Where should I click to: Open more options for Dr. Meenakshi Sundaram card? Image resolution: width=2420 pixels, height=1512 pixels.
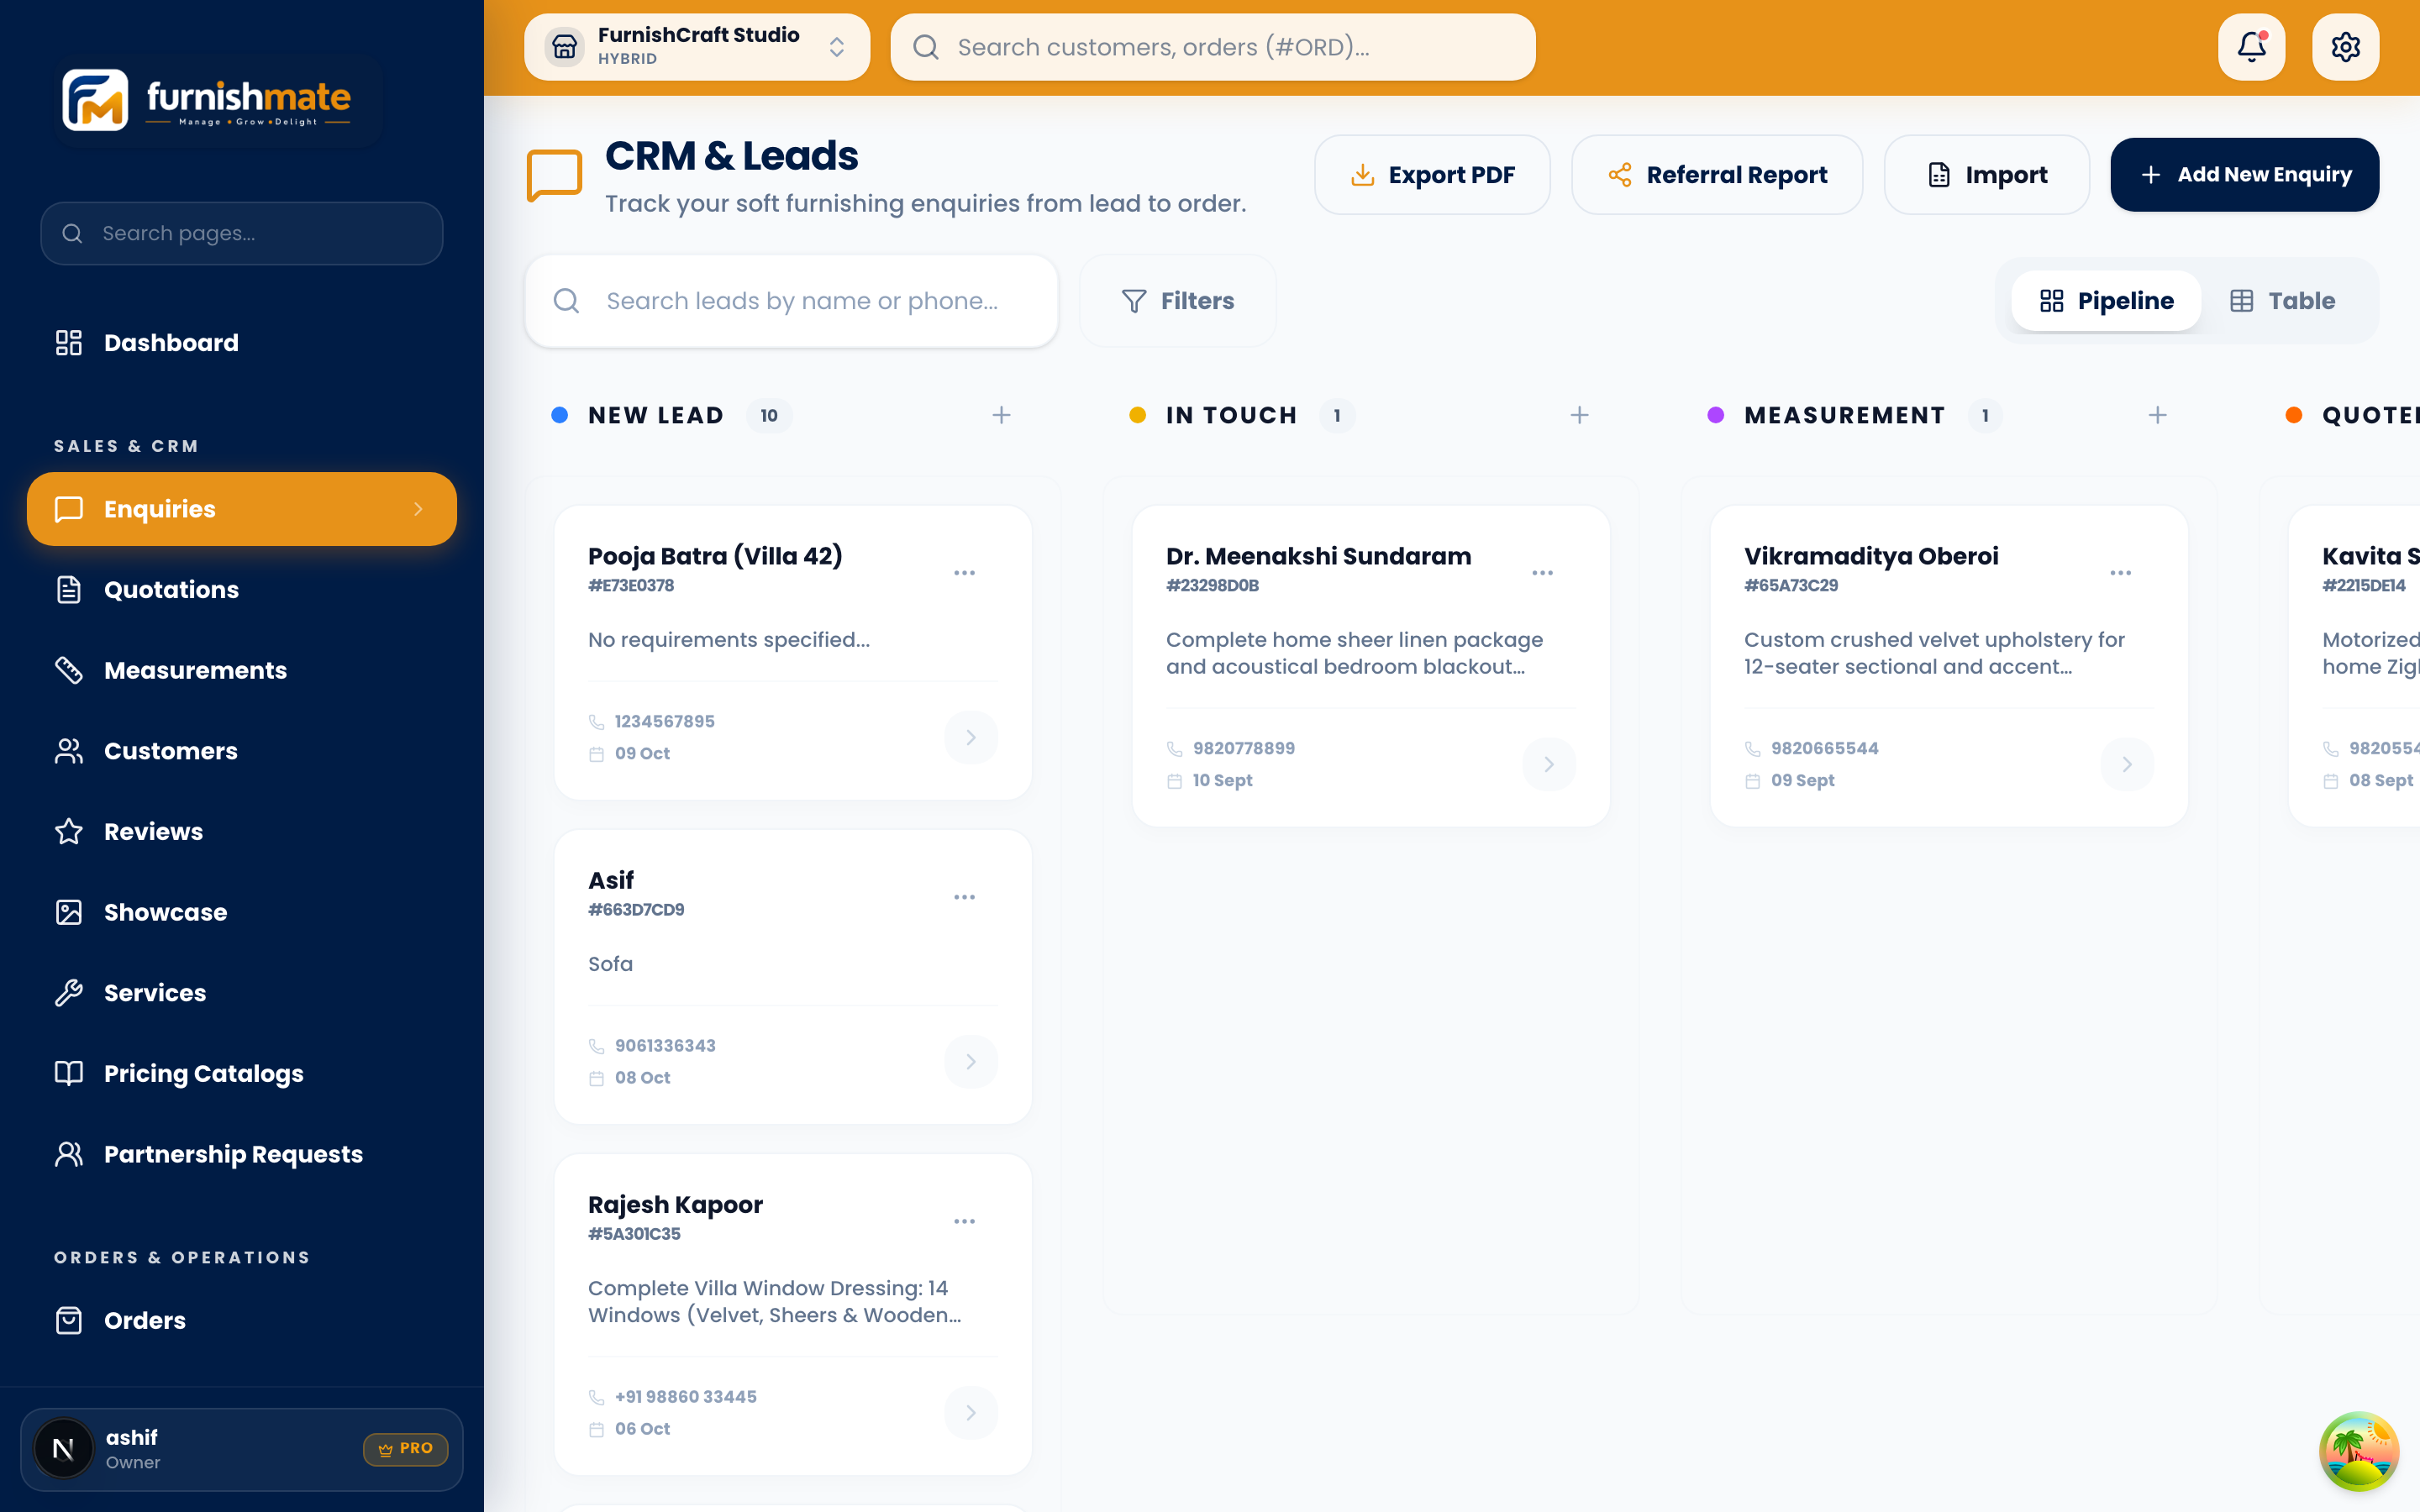tap(1542, 573)
